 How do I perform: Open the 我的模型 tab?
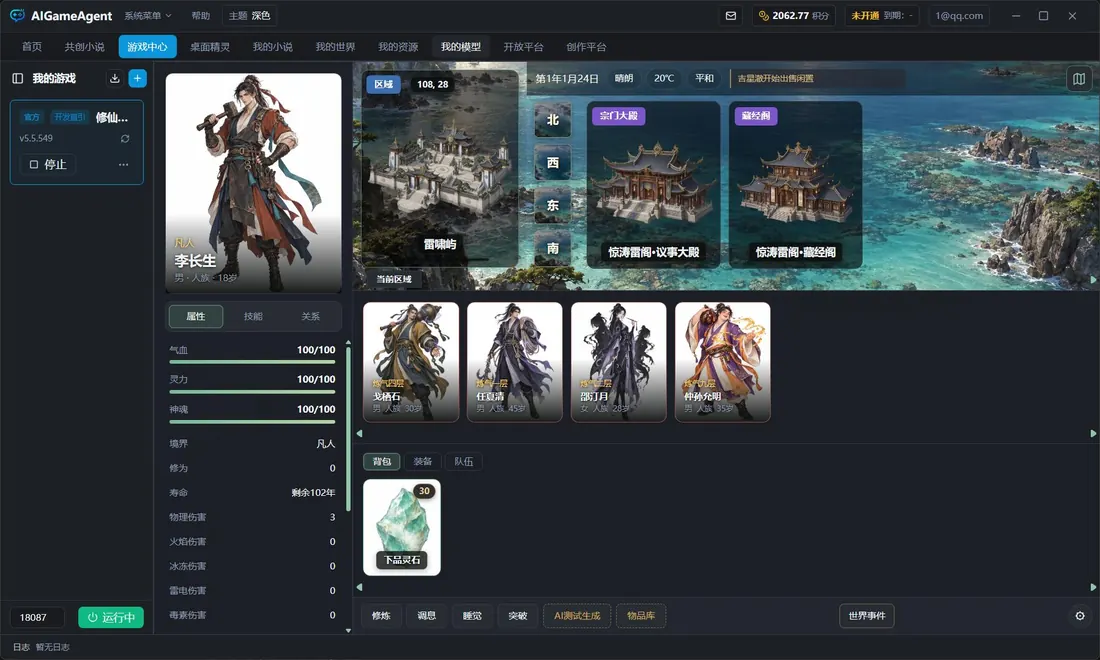click(461, 46)
